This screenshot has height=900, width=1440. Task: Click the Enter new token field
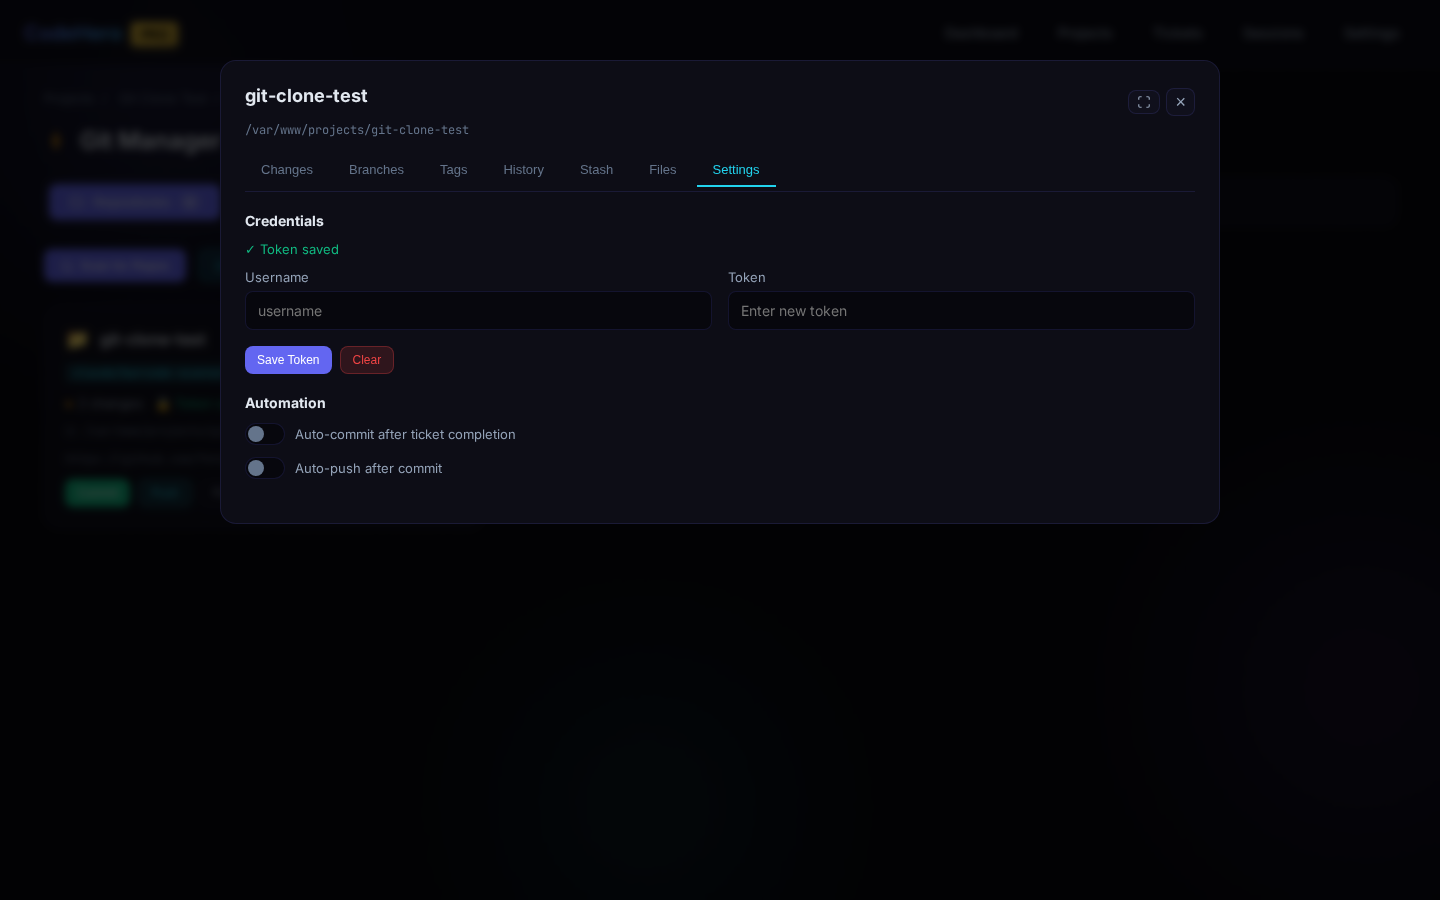tap(961, 311)
